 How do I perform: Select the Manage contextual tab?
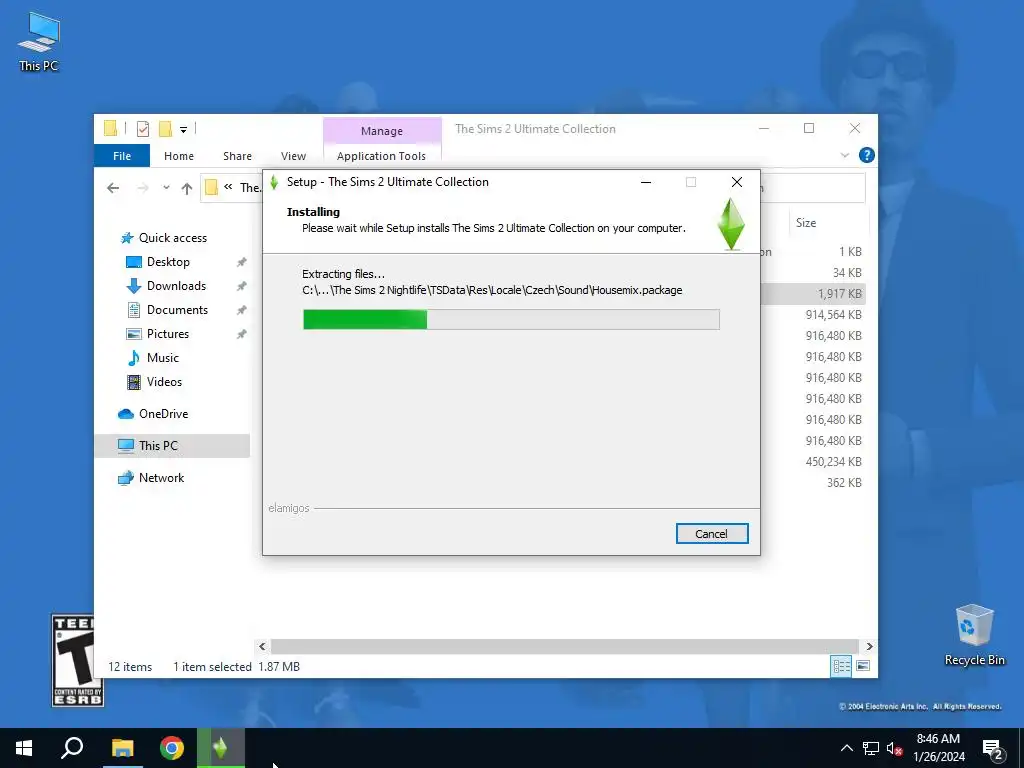click(382, 131)
